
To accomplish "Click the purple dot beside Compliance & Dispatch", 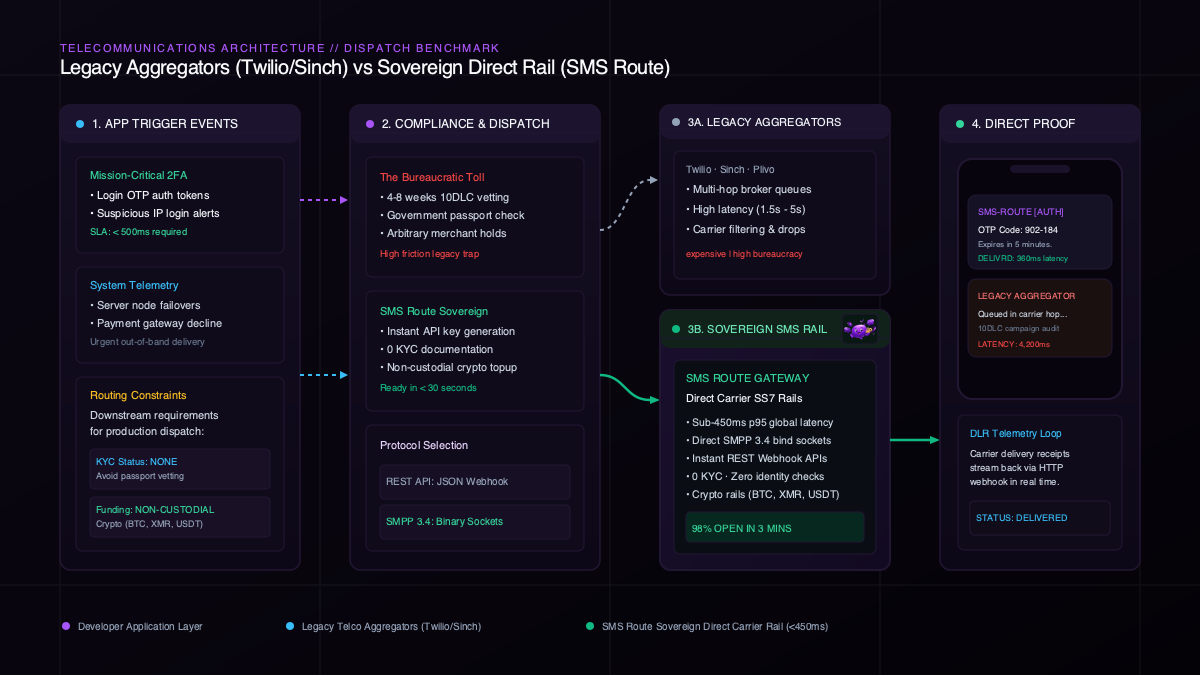I will pos(370,124).
